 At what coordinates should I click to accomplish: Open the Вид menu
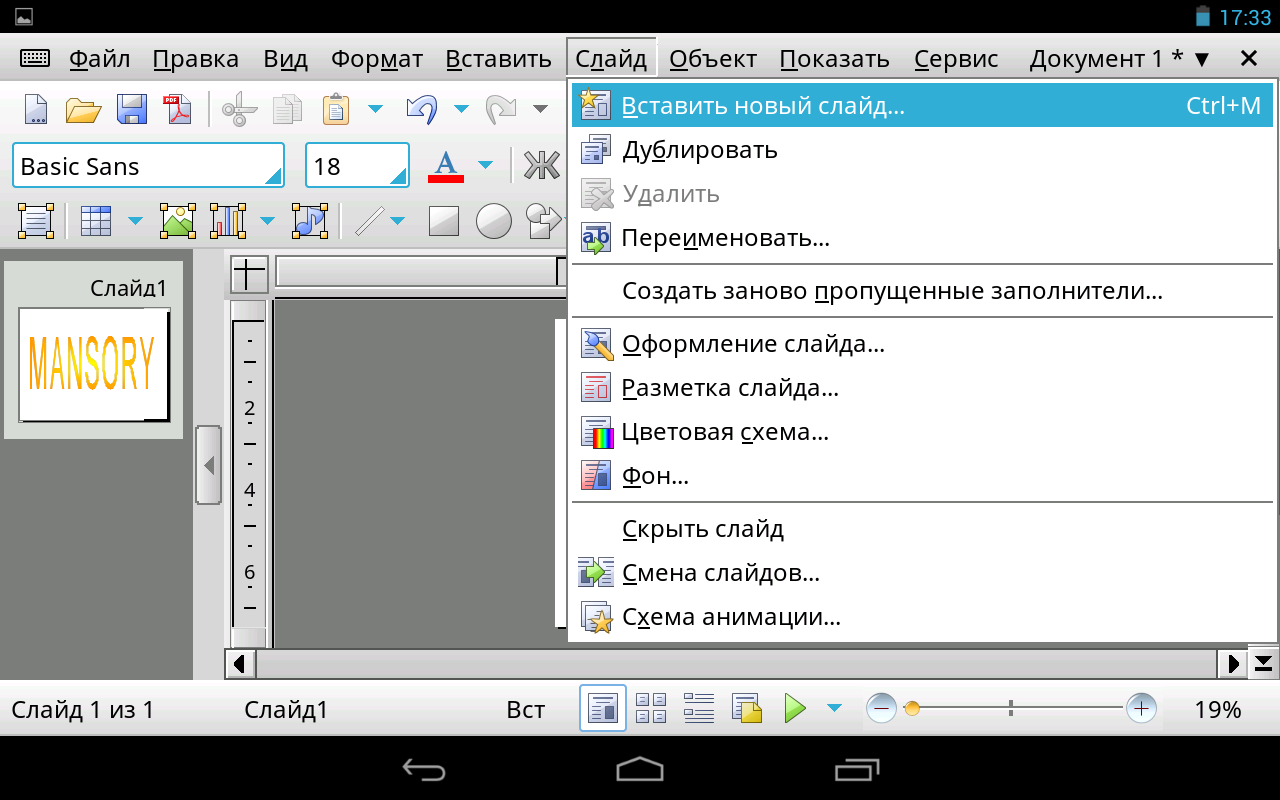285,59
